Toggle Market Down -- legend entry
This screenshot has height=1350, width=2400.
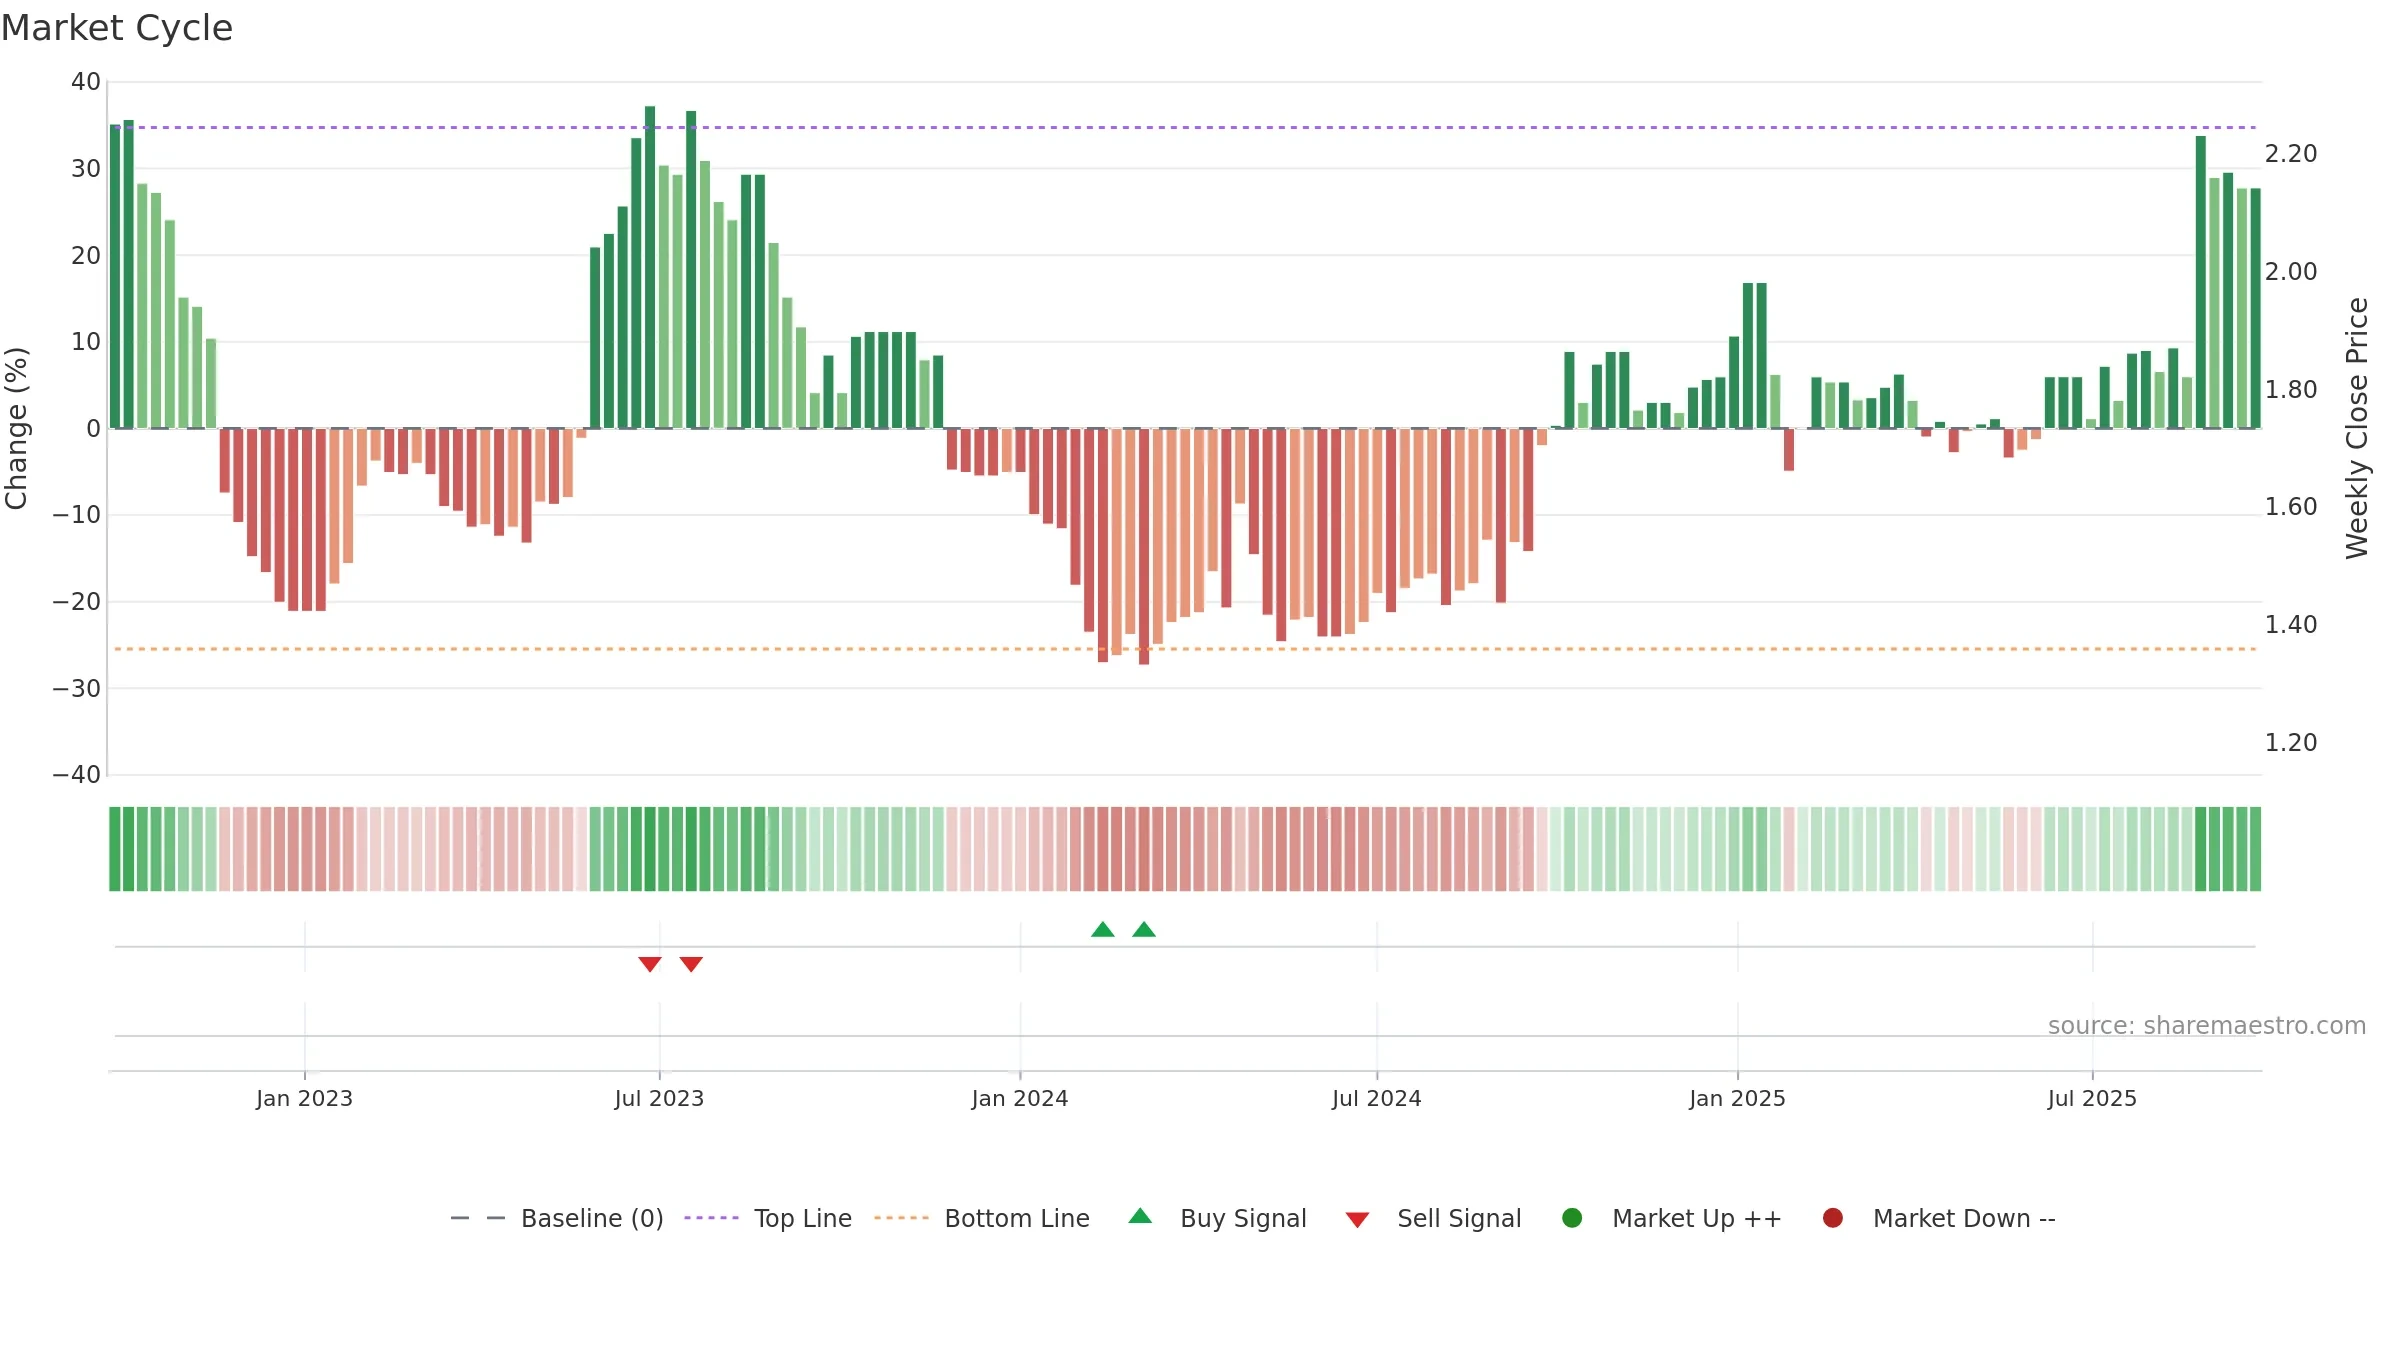pos(1939,1218)
